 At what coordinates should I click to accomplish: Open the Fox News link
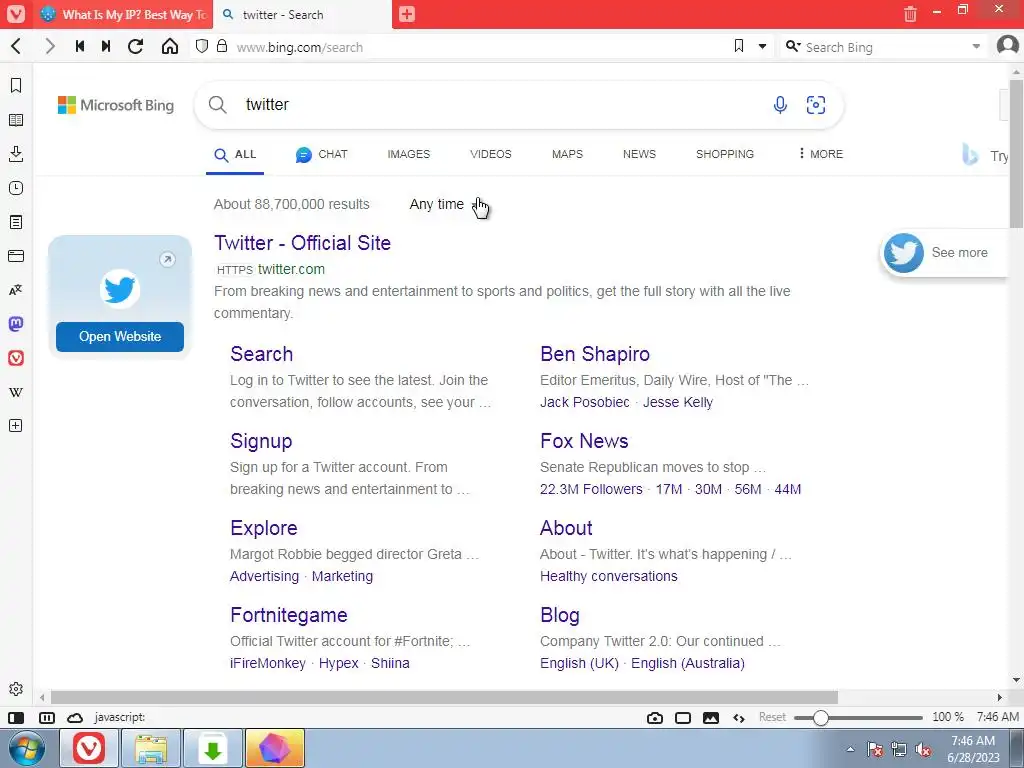(x=584, y=441)
